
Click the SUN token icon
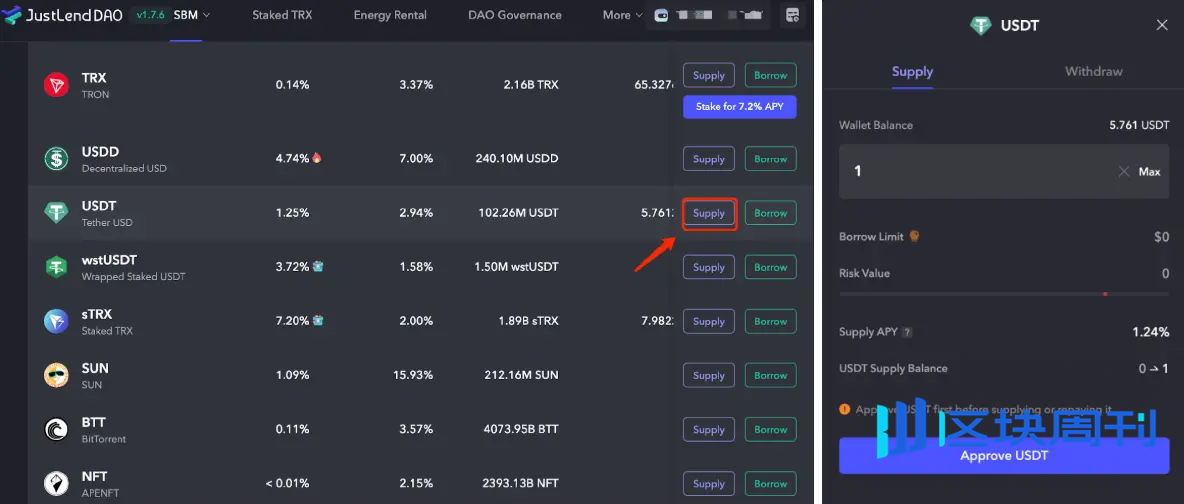pos(56,376)
